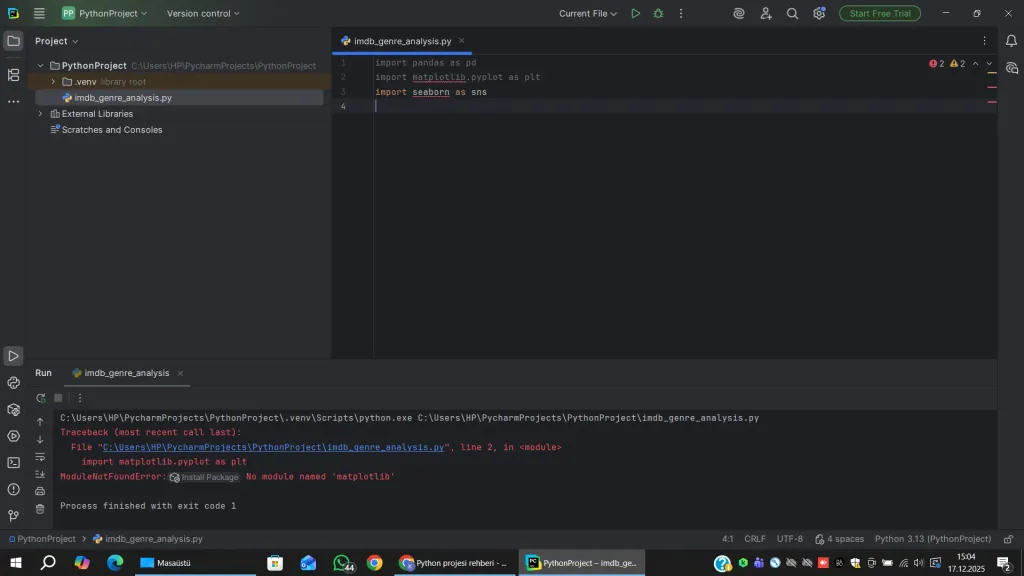
Task: Toggle soft-wrap in the Run console
Action: (x=40, y=457)
